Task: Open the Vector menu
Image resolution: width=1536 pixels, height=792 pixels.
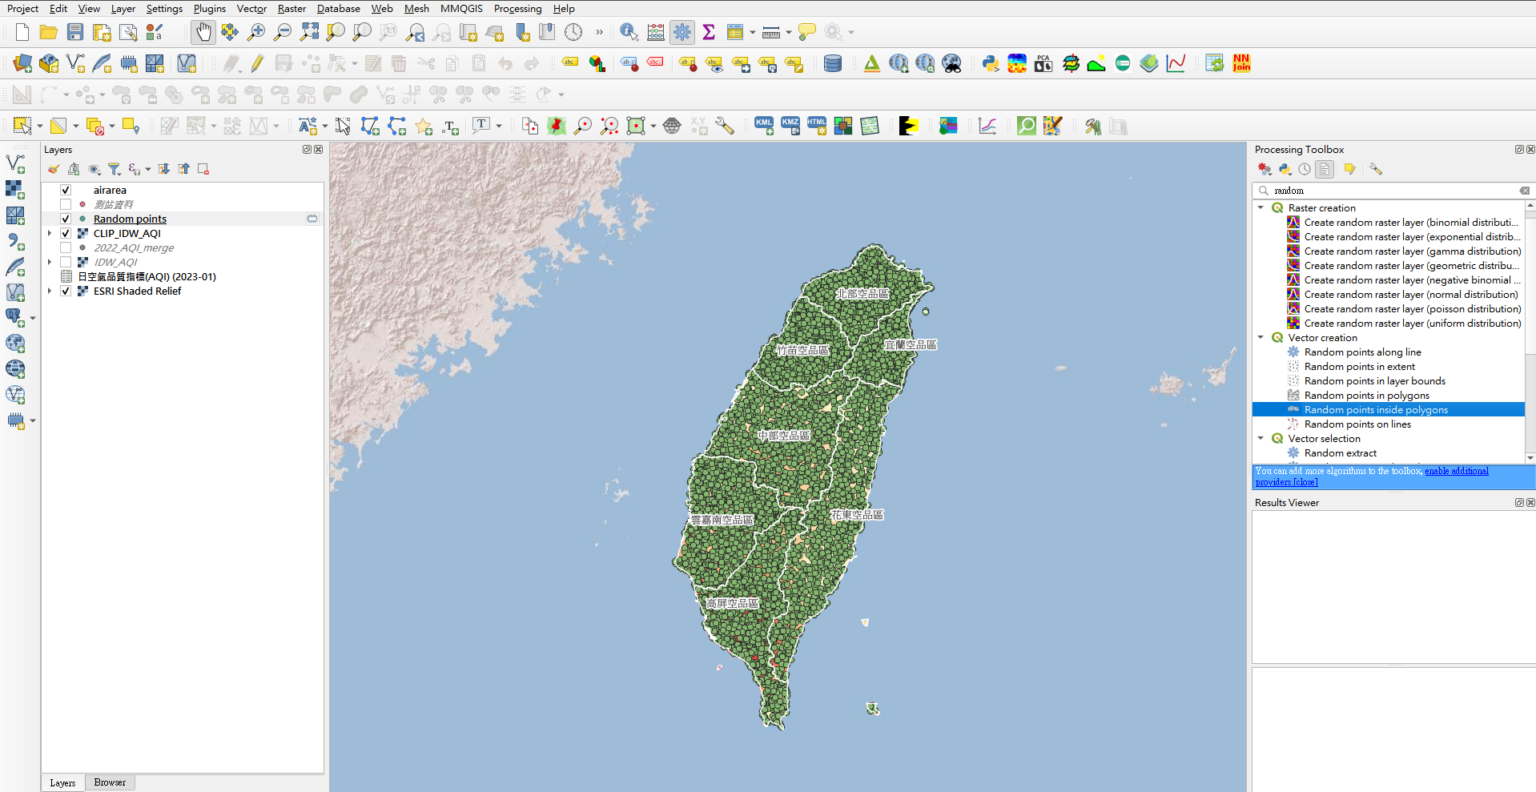Action: pyautogui.click(x=251, y=8)
